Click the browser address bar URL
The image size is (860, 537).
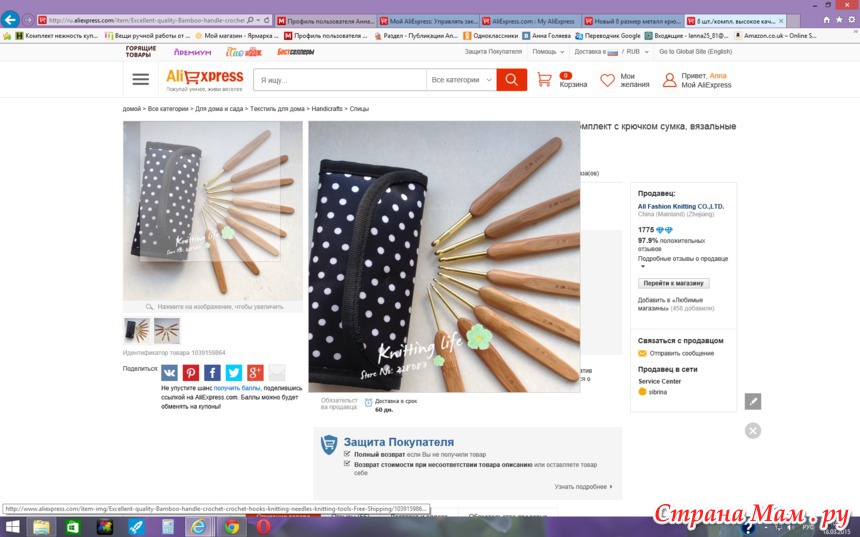(146, 20)
